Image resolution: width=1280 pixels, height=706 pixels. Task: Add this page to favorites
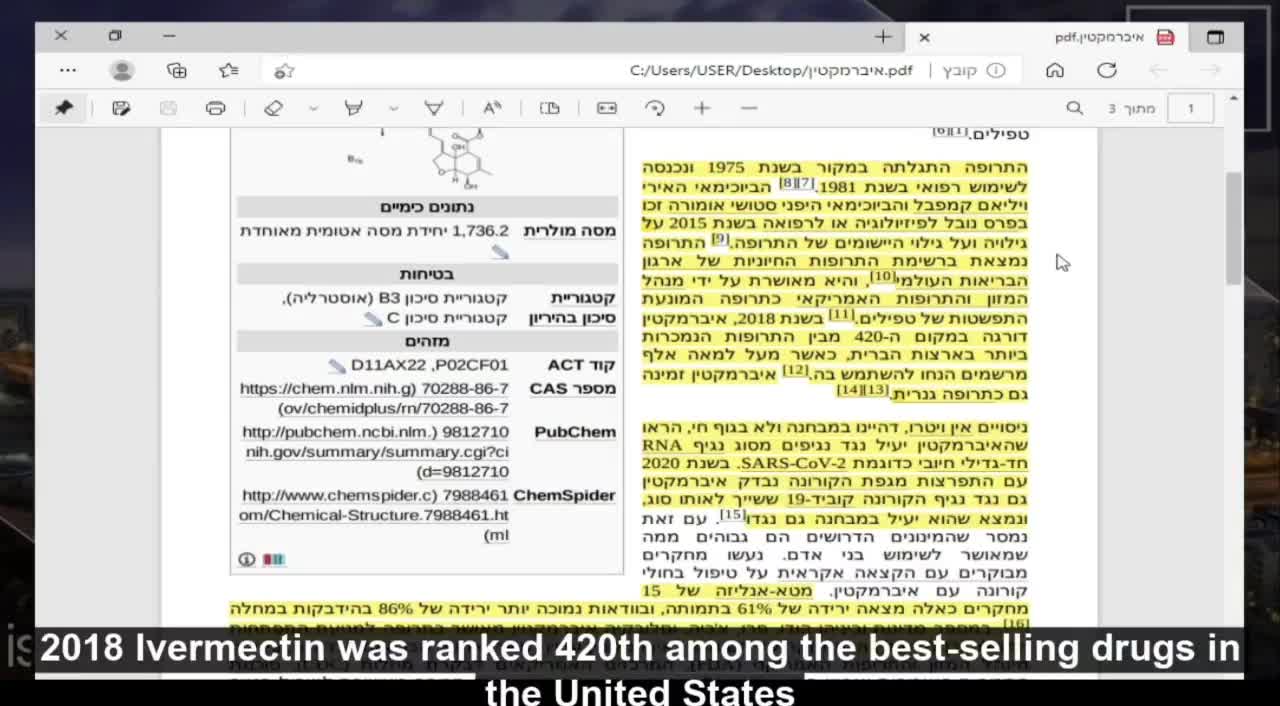284,70
